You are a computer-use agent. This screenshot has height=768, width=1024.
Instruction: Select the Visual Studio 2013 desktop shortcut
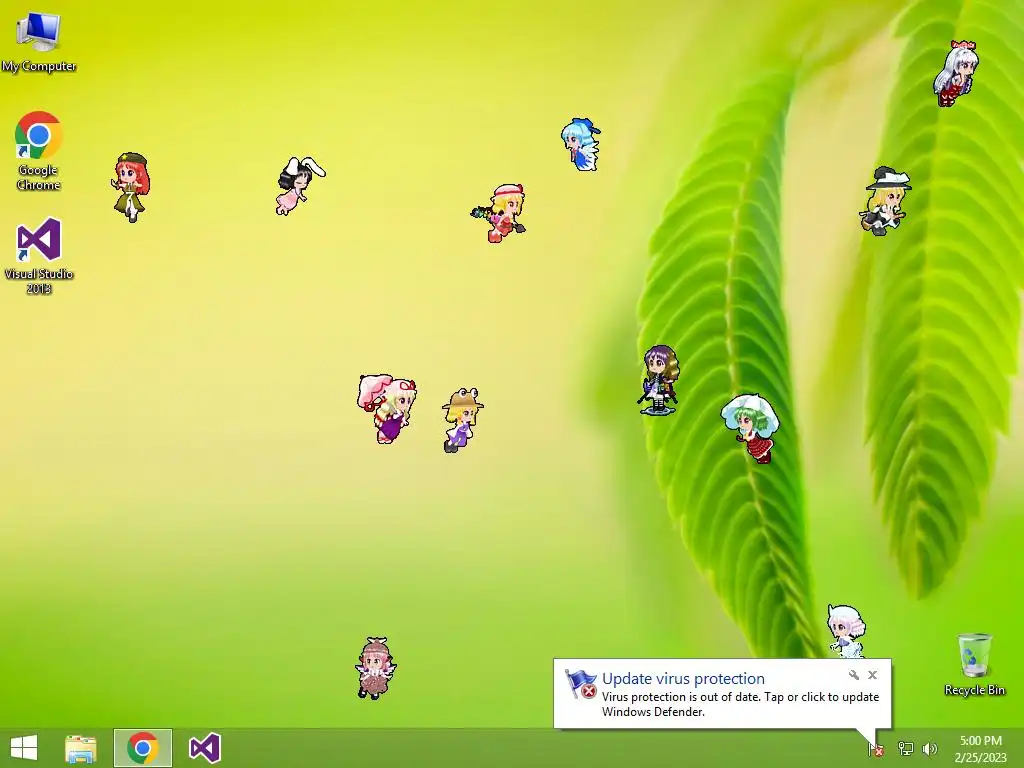(39, 256)
